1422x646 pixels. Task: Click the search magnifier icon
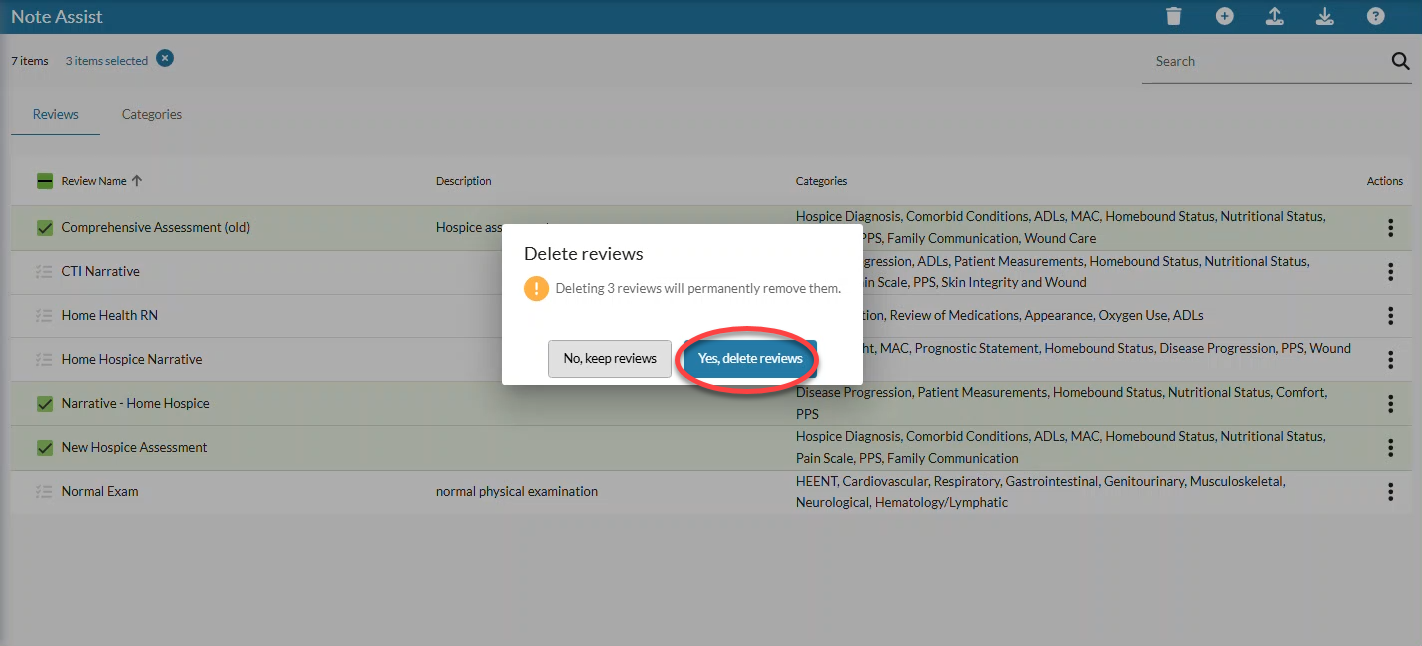click(x=1400, y=60)
